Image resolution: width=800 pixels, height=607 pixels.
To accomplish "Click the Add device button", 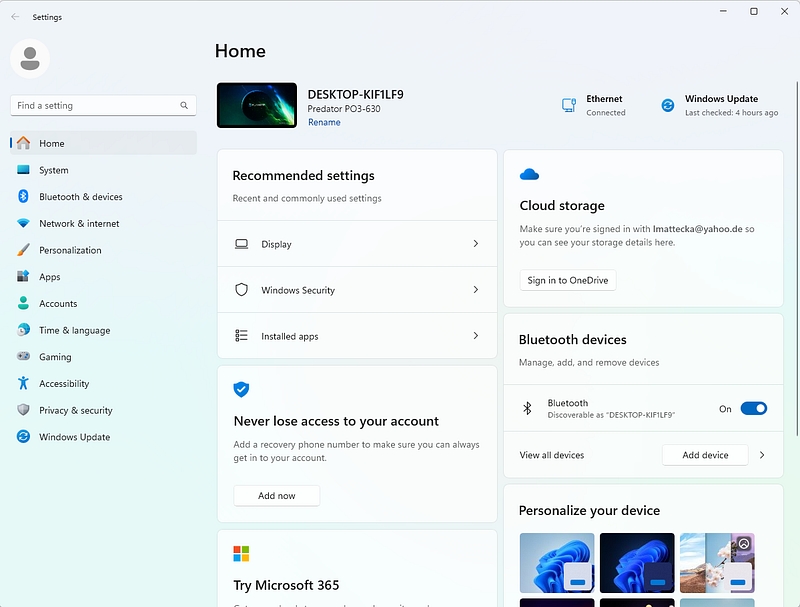I will (x=705, y=455).
